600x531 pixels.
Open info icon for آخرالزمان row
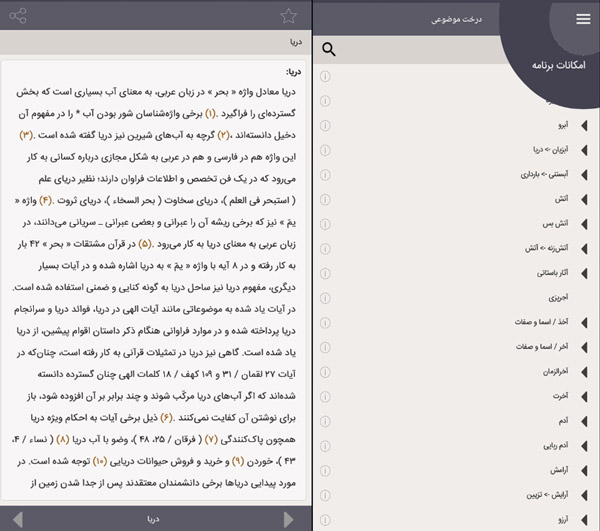pyautogui.click(x=325, y=372)
